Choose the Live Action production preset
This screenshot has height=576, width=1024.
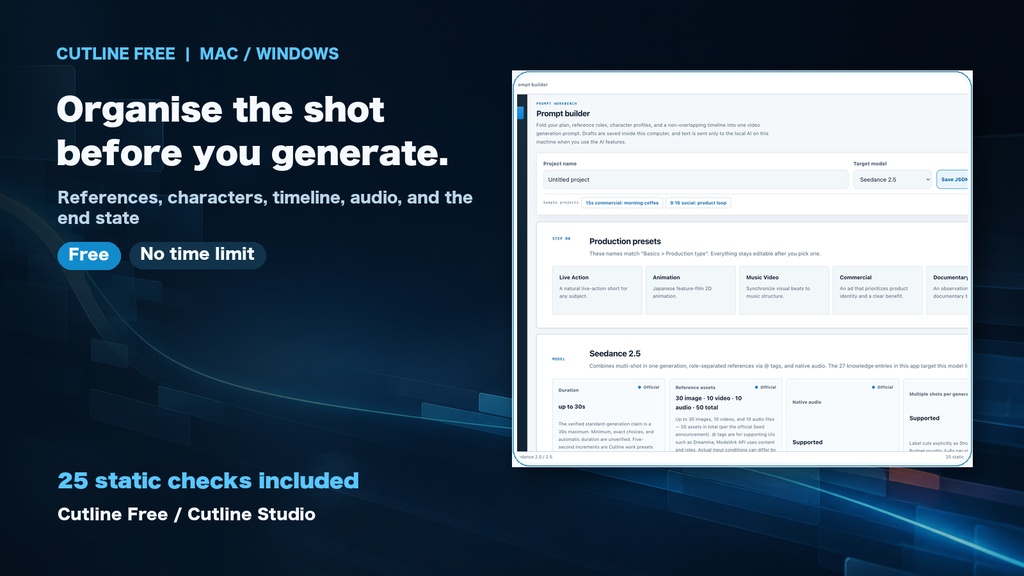point(597,290)
